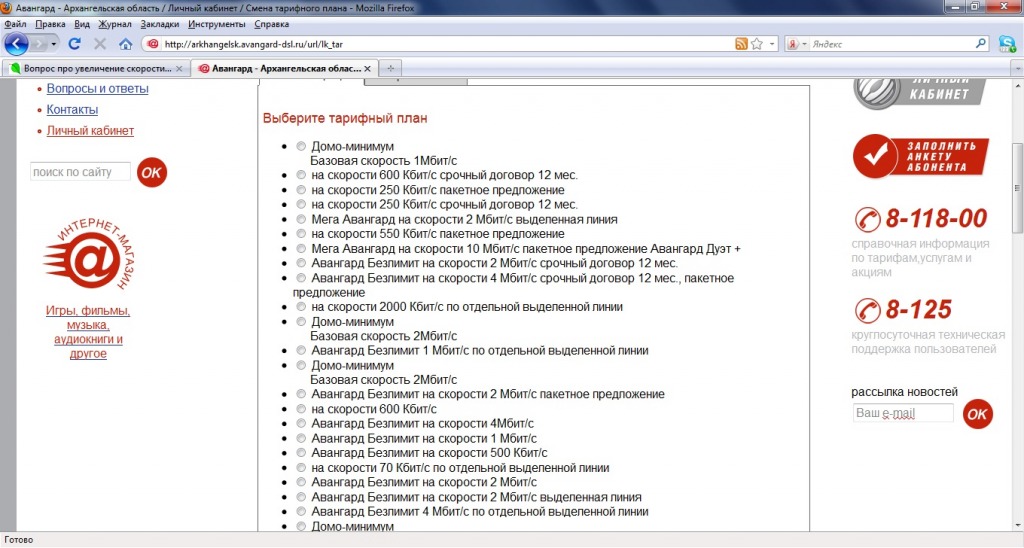
Task: Click the forward navigation arrow
Action: 39,44
